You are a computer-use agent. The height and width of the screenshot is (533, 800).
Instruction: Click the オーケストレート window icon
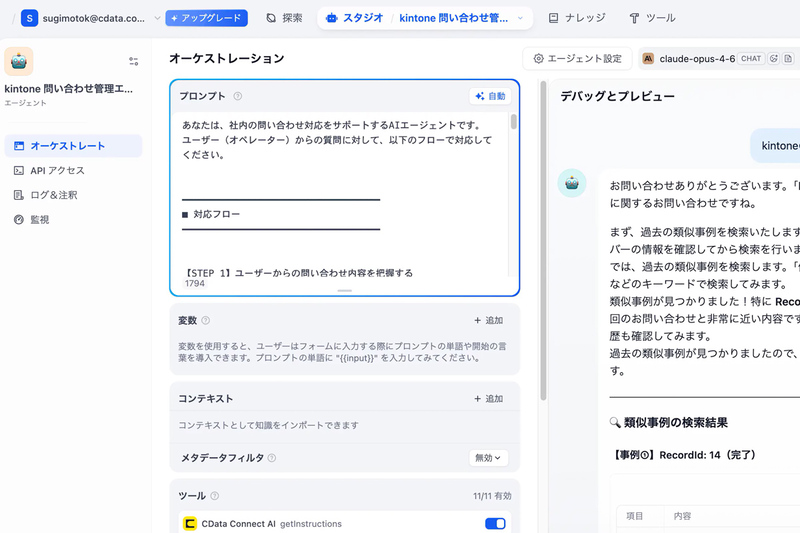(x=19, y=146)
